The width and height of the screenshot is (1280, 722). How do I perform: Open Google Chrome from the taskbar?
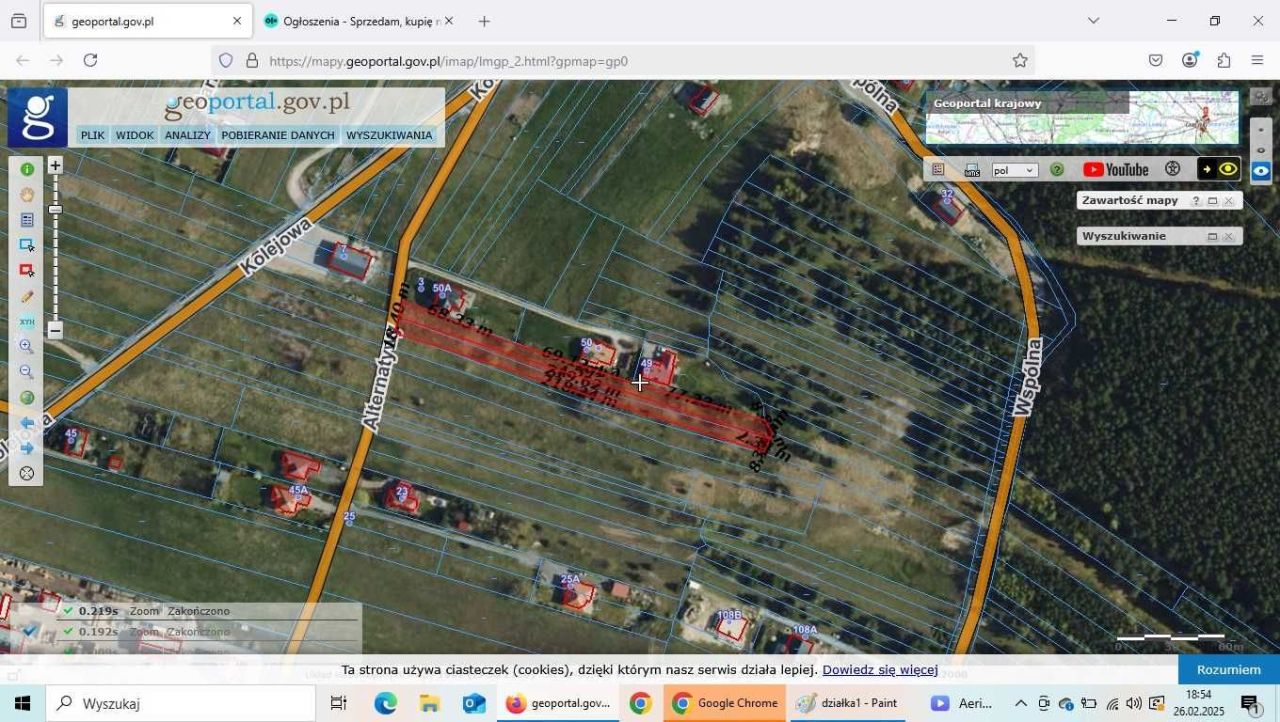724,703
